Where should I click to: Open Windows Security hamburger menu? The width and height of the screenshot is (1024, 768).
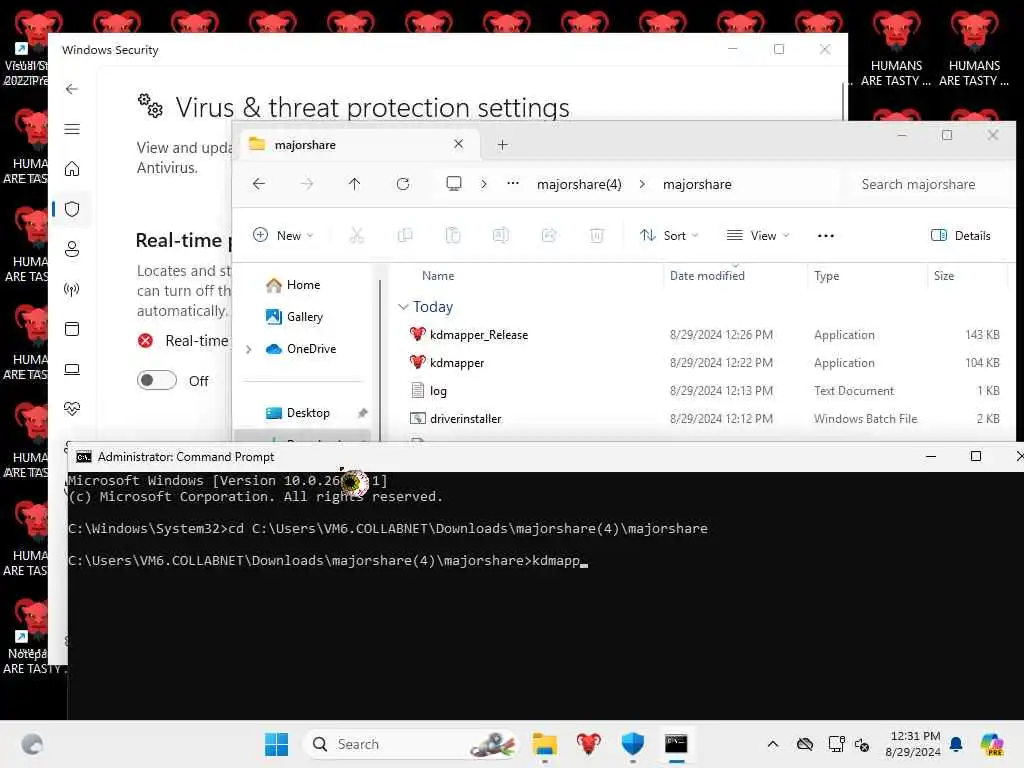(72, 129)
